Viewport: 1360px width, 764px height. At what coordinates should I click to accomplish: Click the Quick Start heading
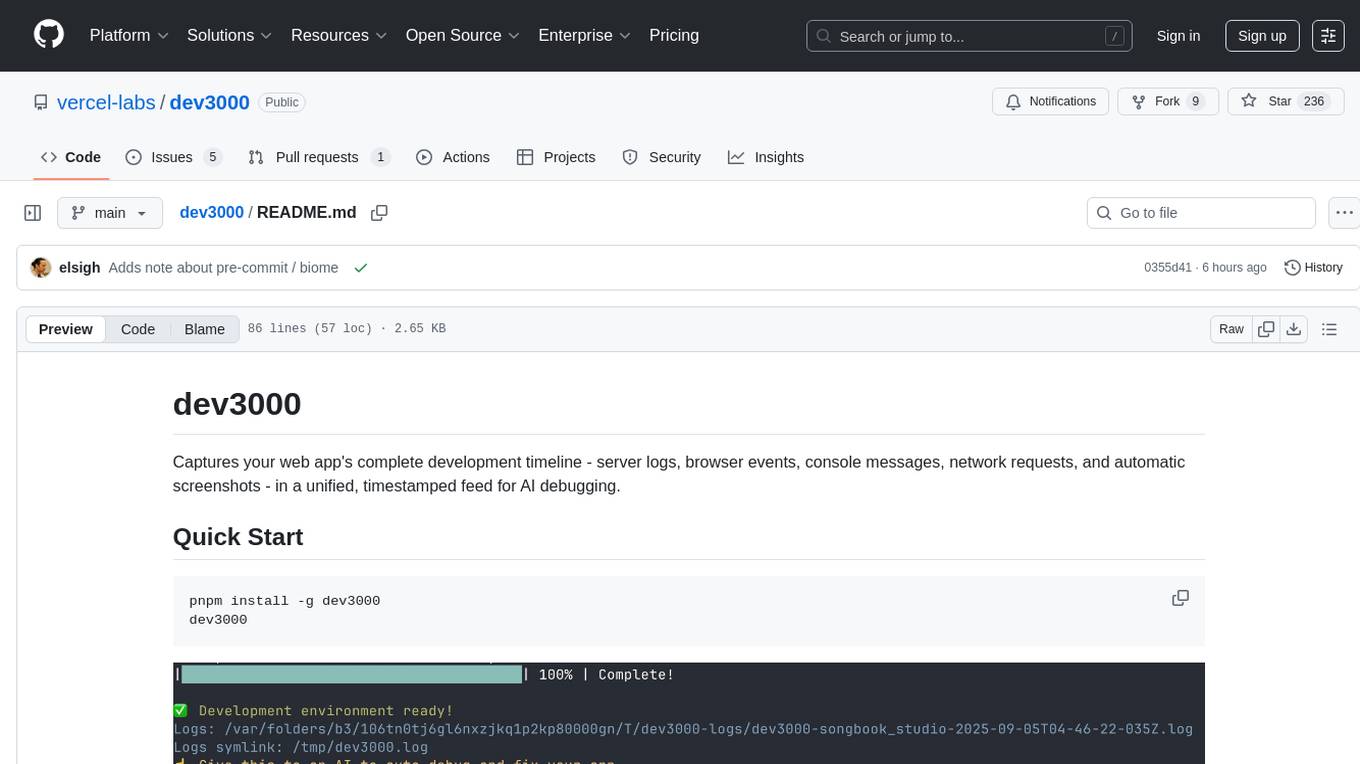[238, 537]
